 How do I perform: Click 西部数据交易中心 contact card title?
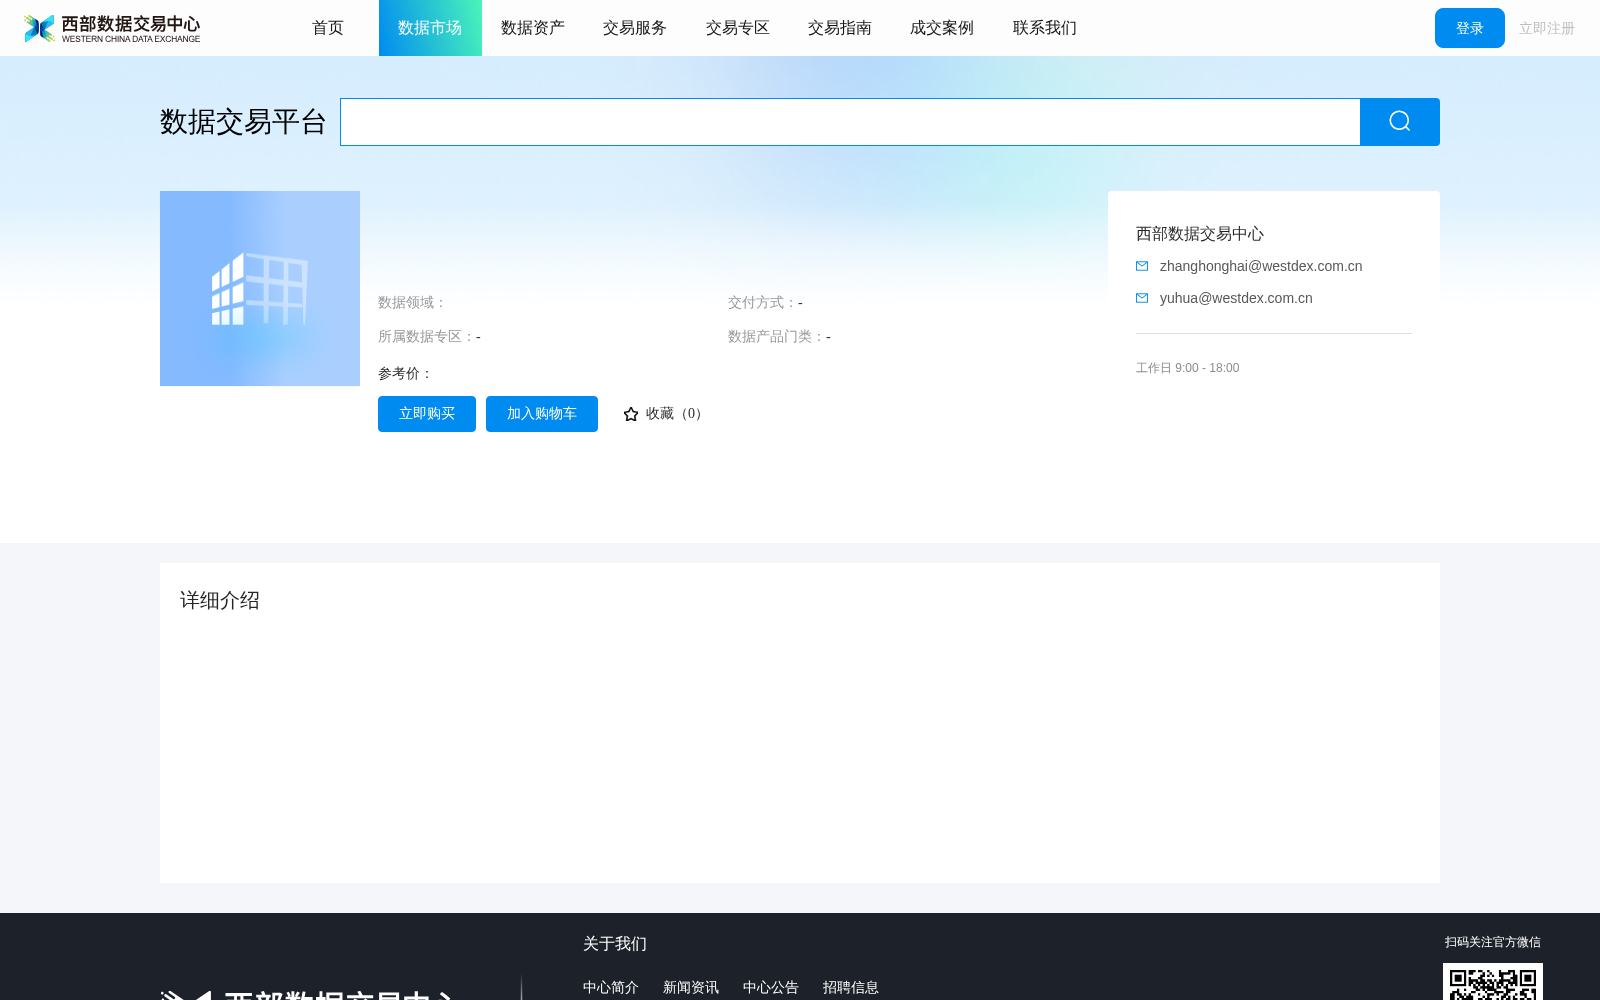(1200, 234)
